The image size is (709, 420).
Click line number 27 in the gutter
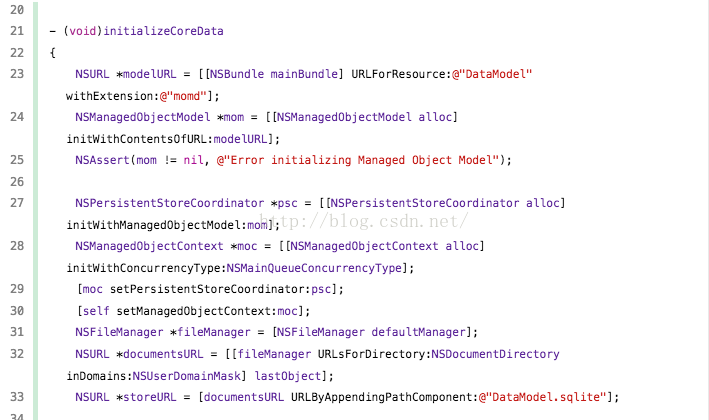[x=17, y=203]
